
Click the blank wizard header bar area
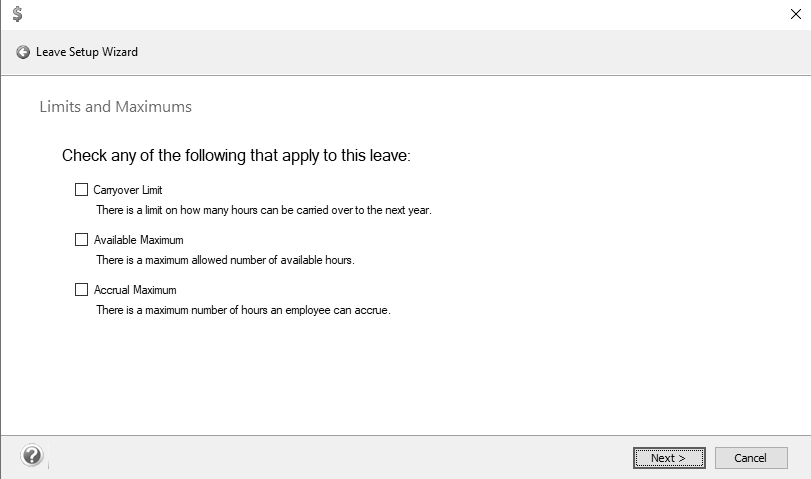click(x=465, y=52)
